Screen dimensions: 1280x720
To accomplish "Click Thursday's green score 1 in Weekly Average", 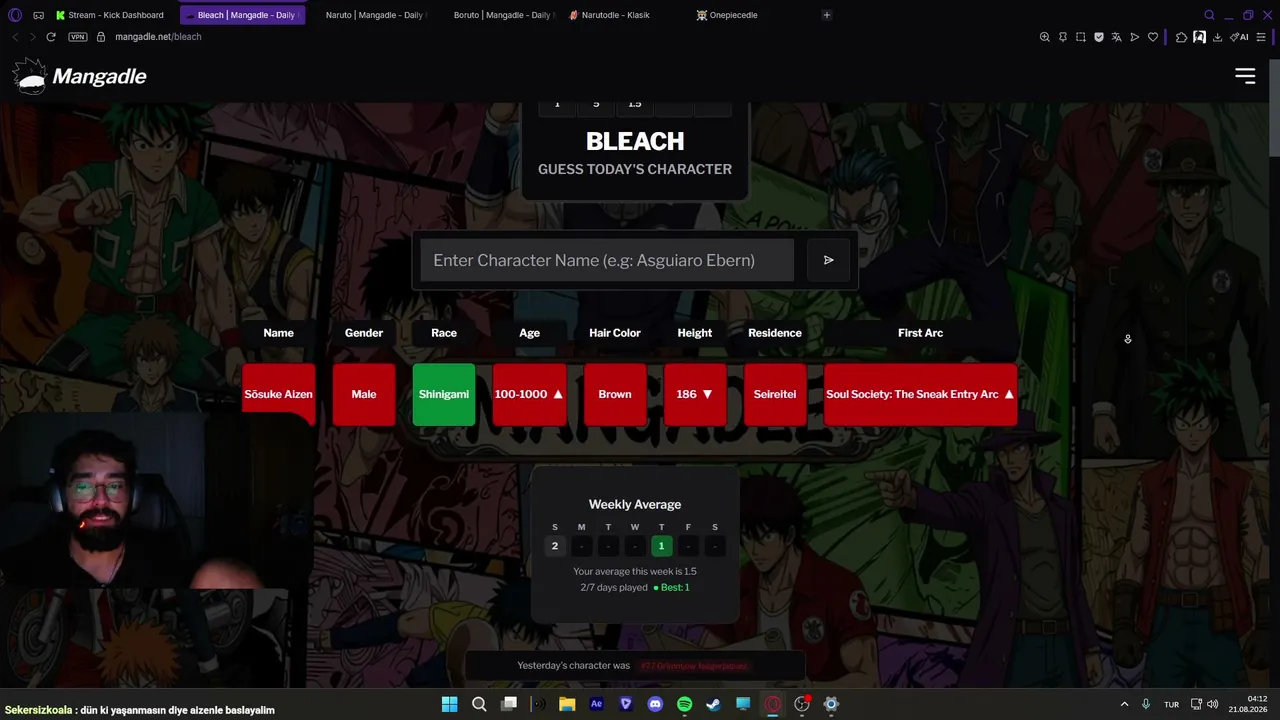I will coord(661,546).
